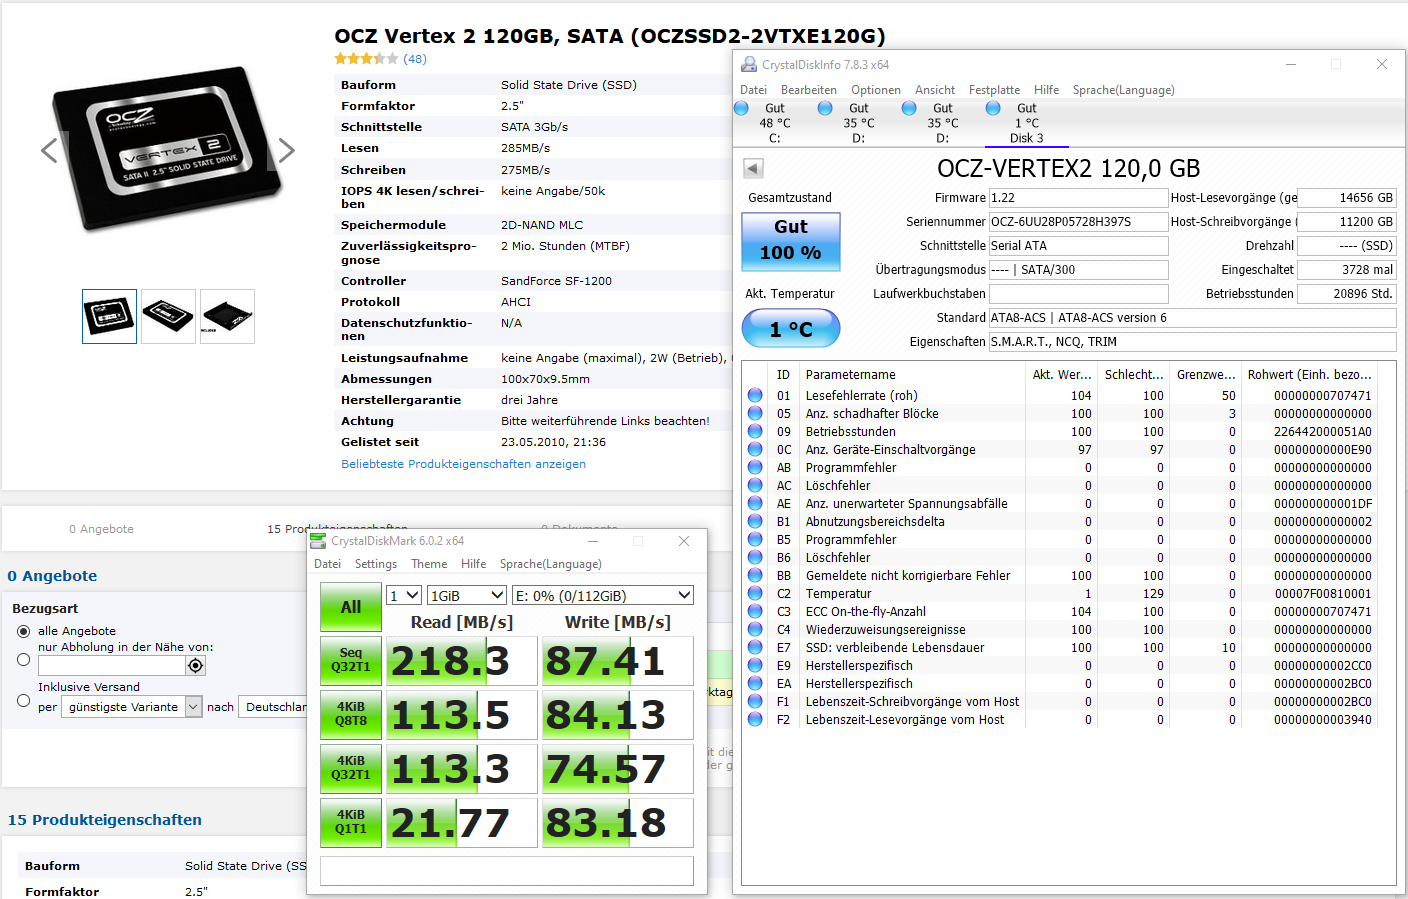The width and height of the screenshot is (1408, 899).
Task: Select the 'alle Angebote' radio button
Action: [22, 630]
